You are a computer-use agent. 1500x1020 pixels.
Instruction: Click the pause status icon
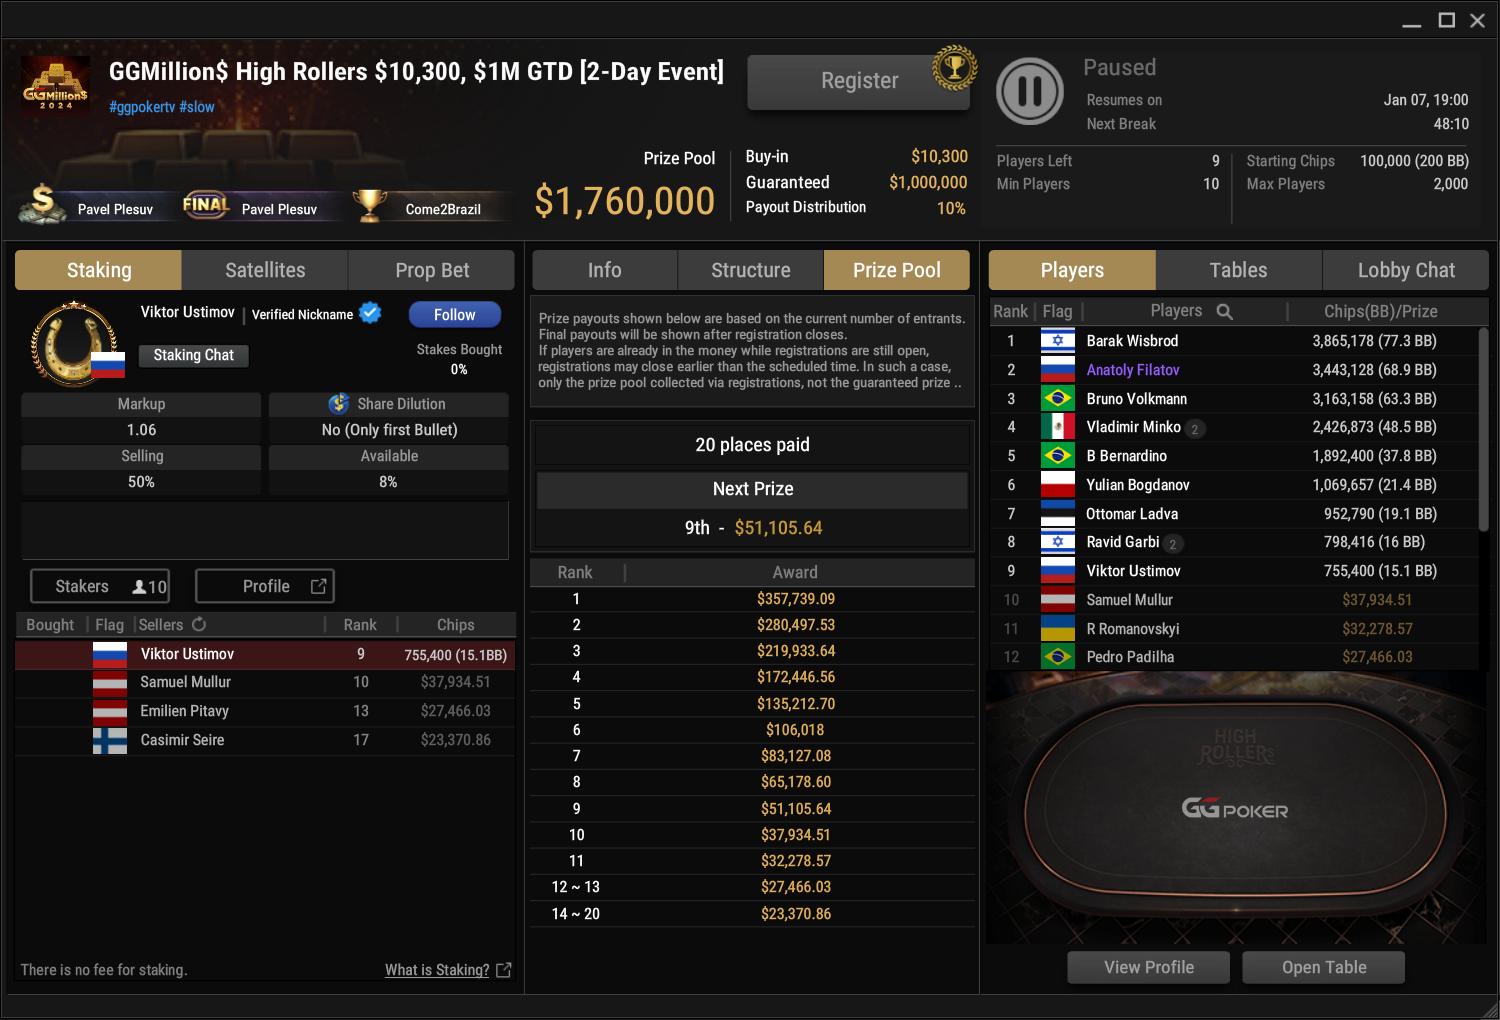[x=1030, y=91]
